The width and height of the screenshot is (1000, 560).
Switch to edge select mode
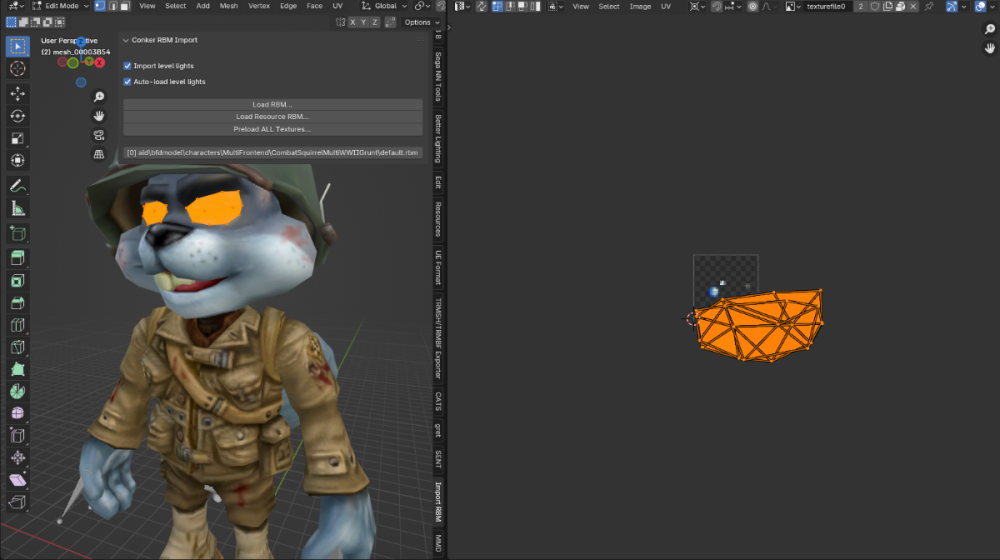[113, 6]
